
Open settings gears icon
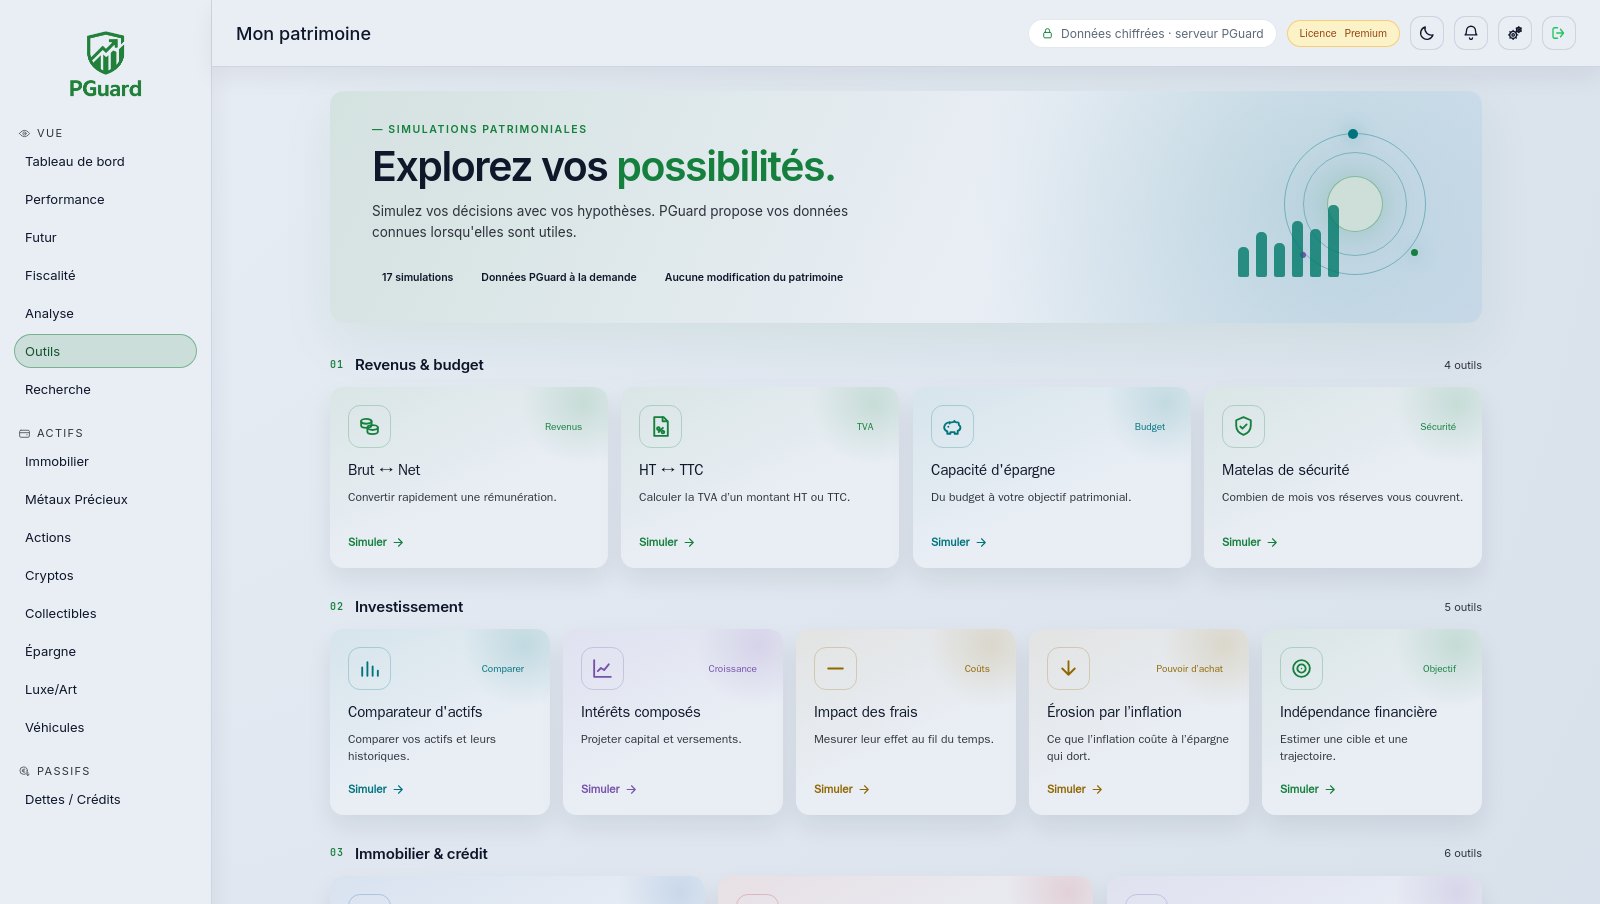click(x=1515, y=33)
